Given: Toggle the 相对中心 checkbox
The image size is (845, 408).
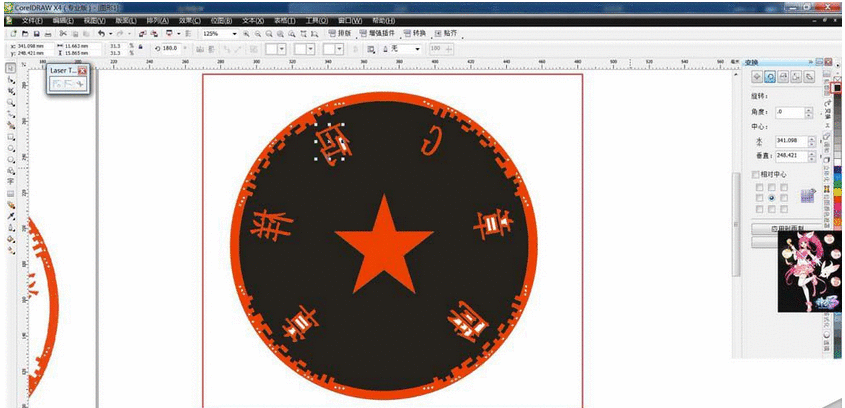Looking at the screenshot, I should (756, 175).
